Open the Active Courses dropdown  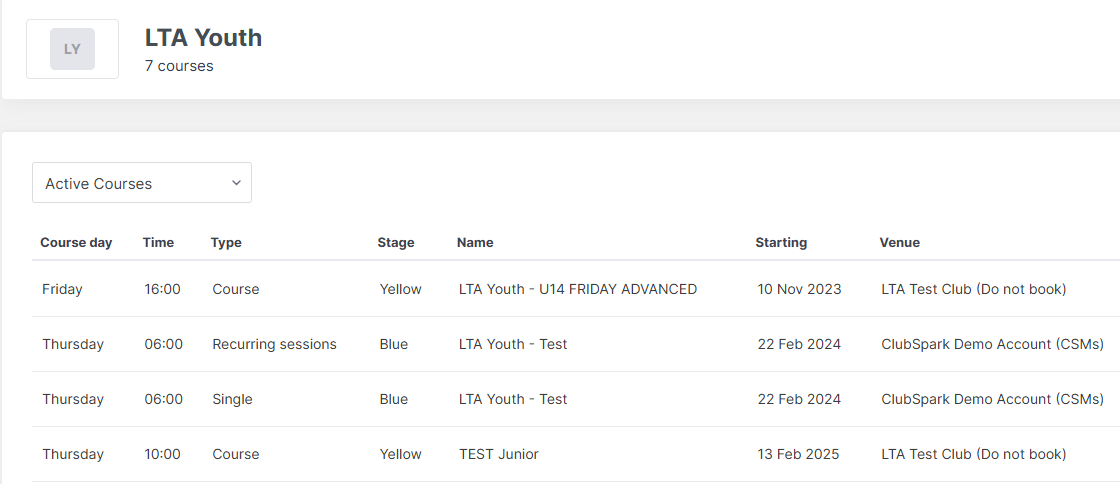click(x=142, y=183)
